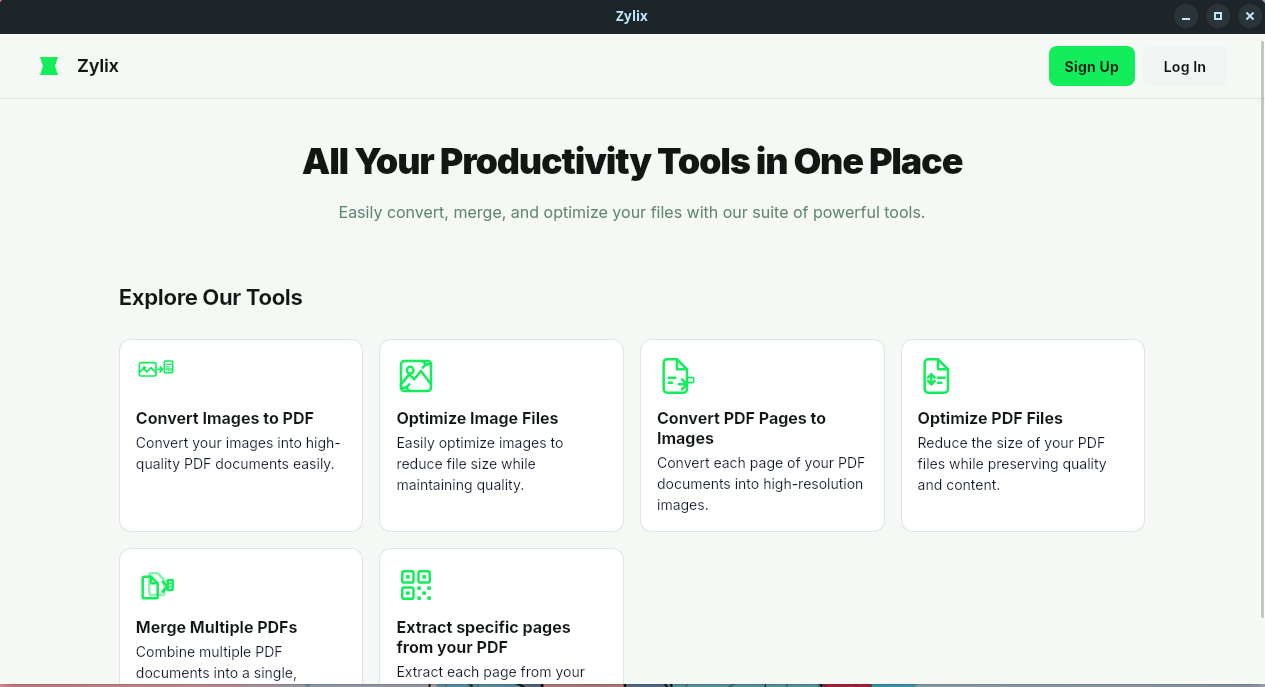Viewport: 1265px width, 687px height.
Task: Click the Optimize Image Files picture icon
Action: tap(415, 376)
